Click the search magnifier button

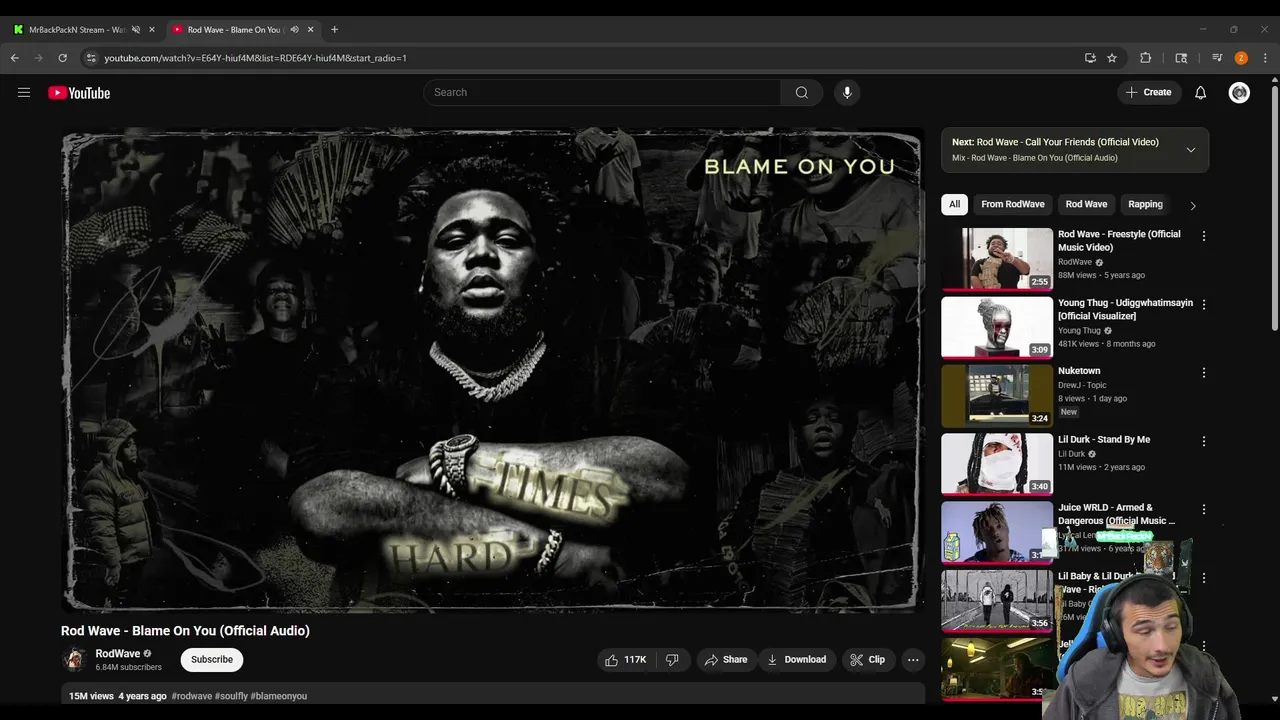pos(801,92)
